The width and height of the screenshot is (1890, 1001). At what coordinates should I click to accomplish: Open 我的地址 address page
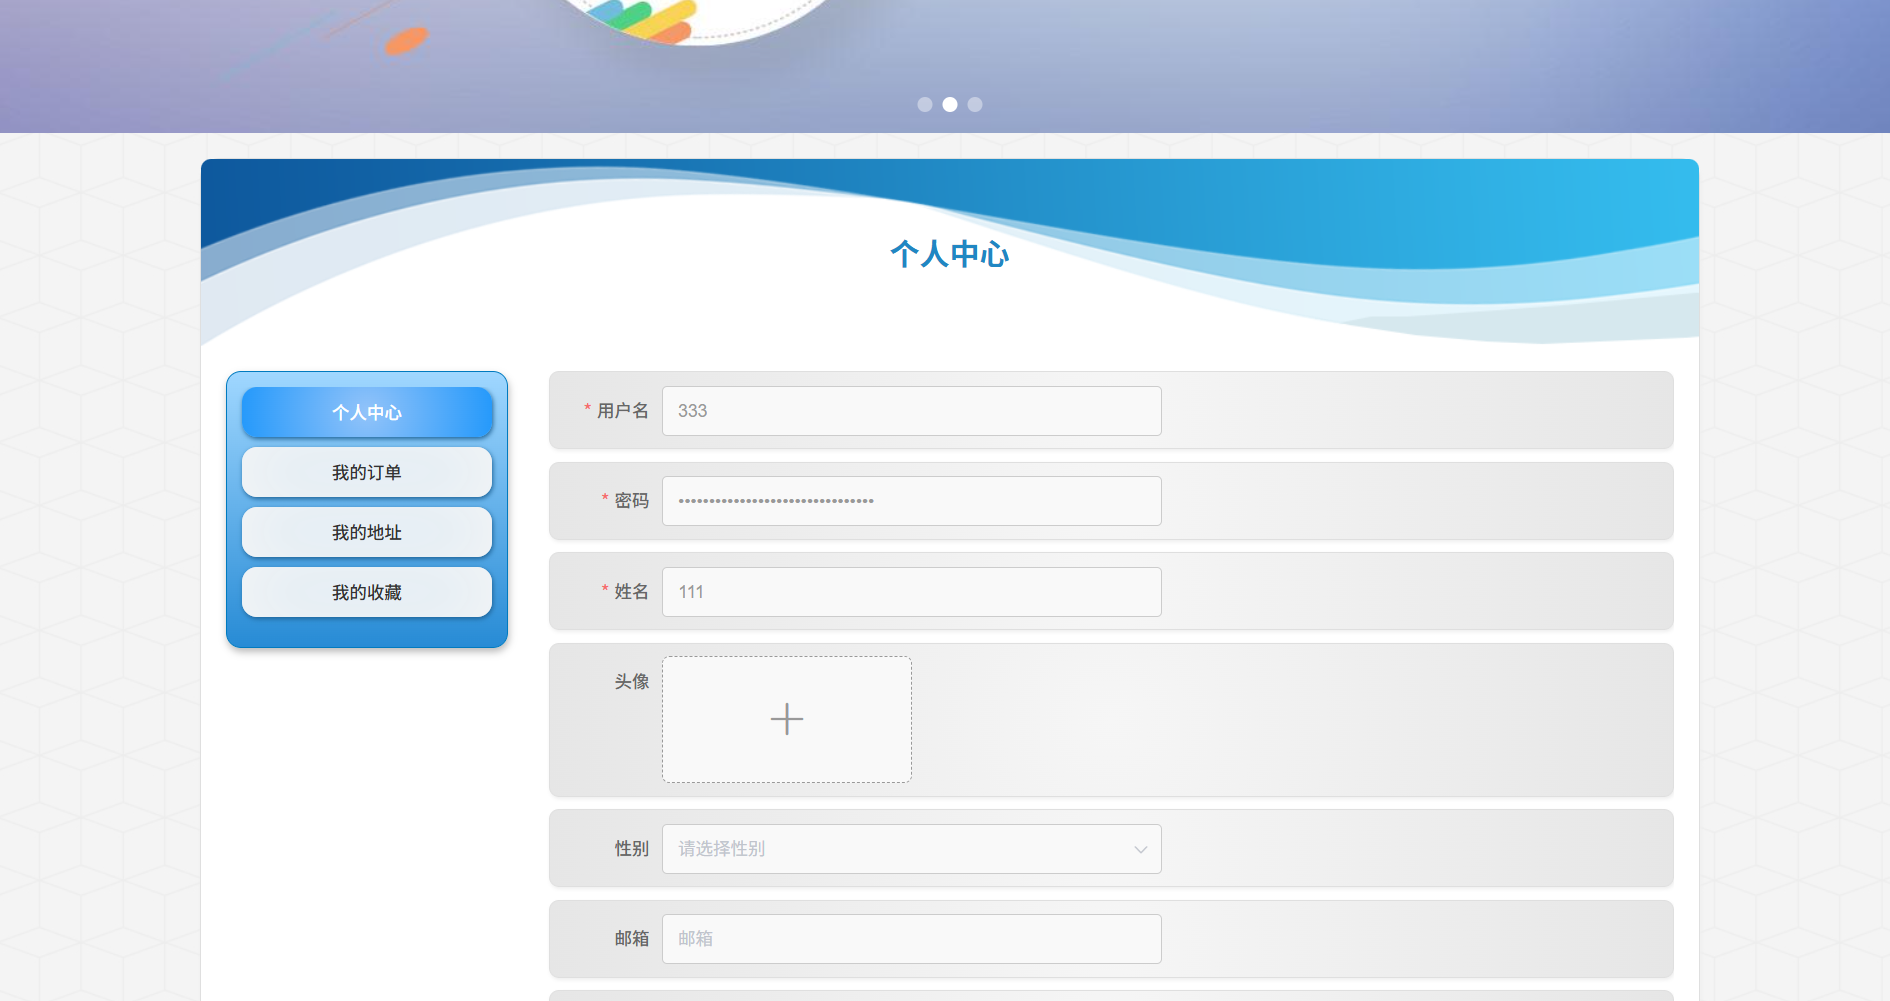coord(367,532)
